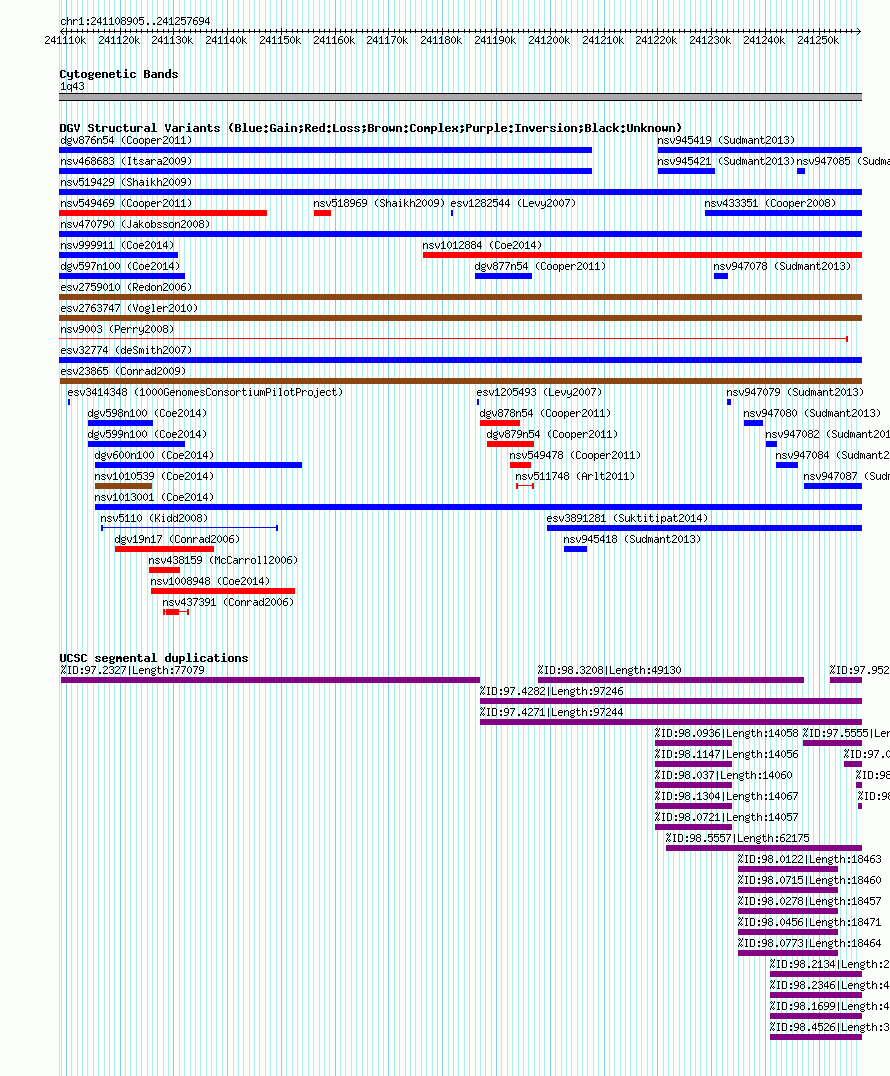Select nsv999911 (Coe2014) label
This screenshot has width=890, height=1076.
[117, 245]
